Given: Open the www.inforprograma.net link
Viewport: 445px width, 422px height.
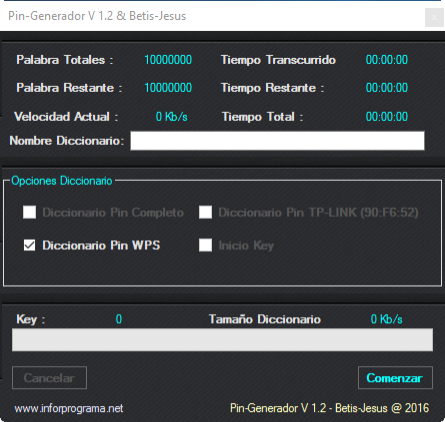Looking at the screenshot, I should (69, 408).
